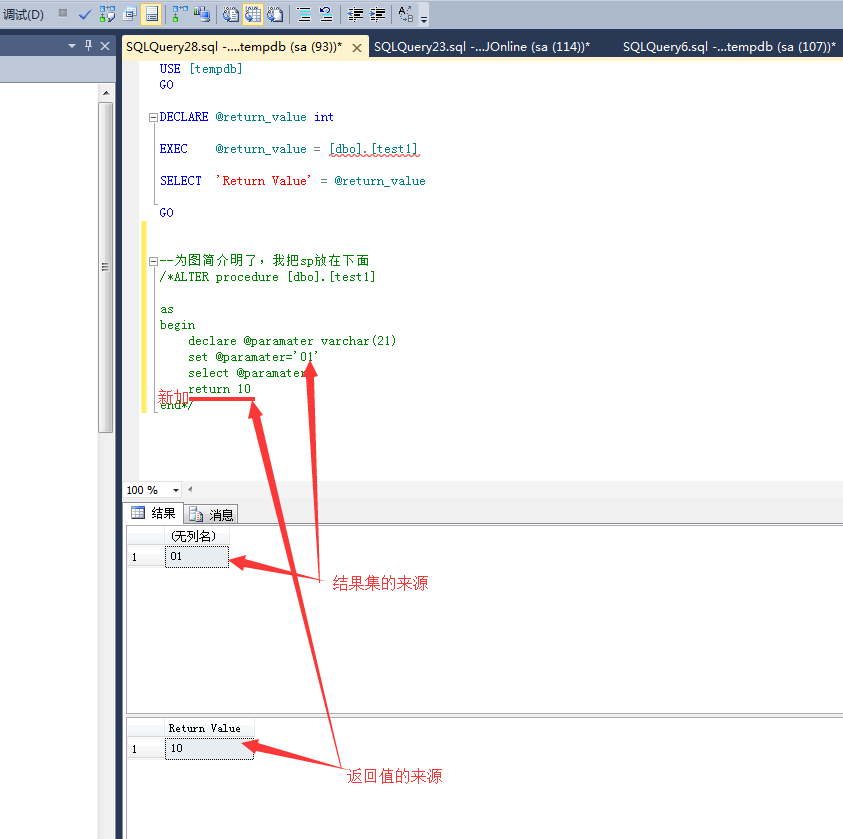Click the side panel vertical scrollbar thumb
Screen dimensions: 843x839
(105, 267)
